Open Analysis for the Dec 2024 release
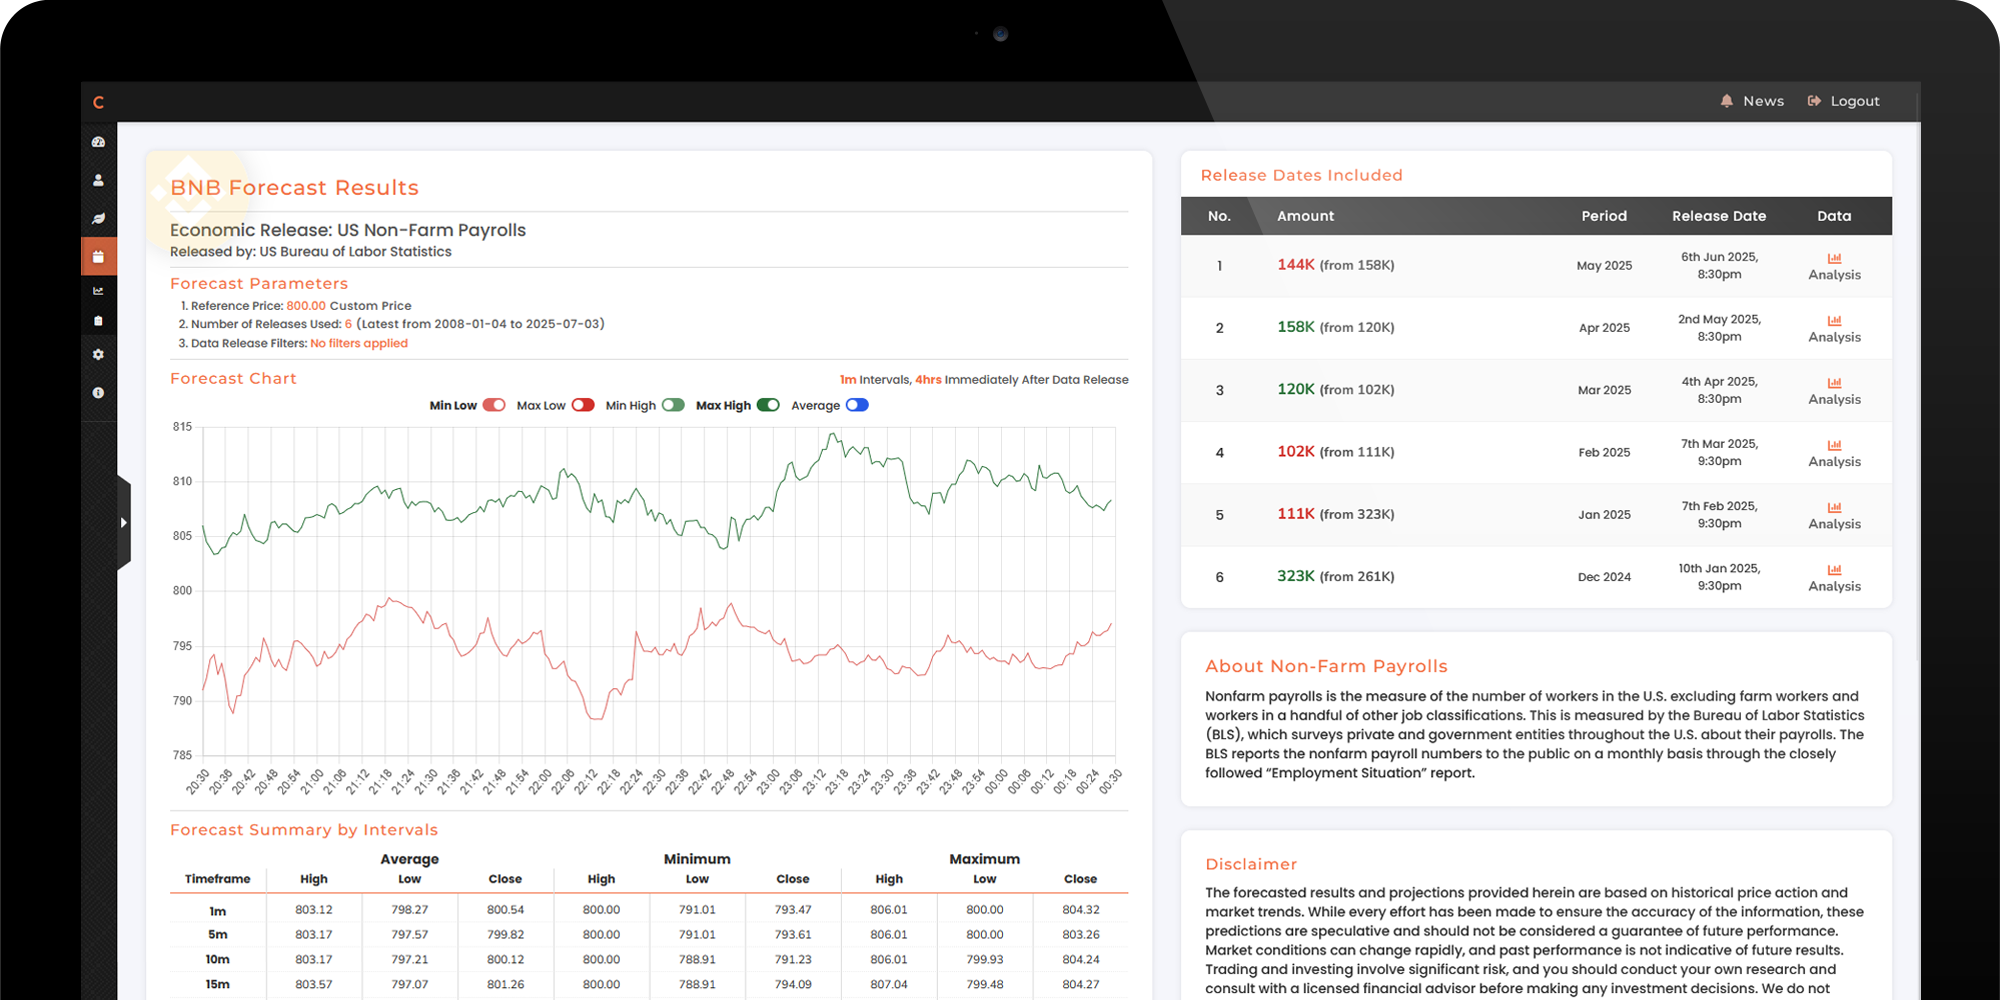The height and width of the screenshot is (1000, 2000). 1834,578
